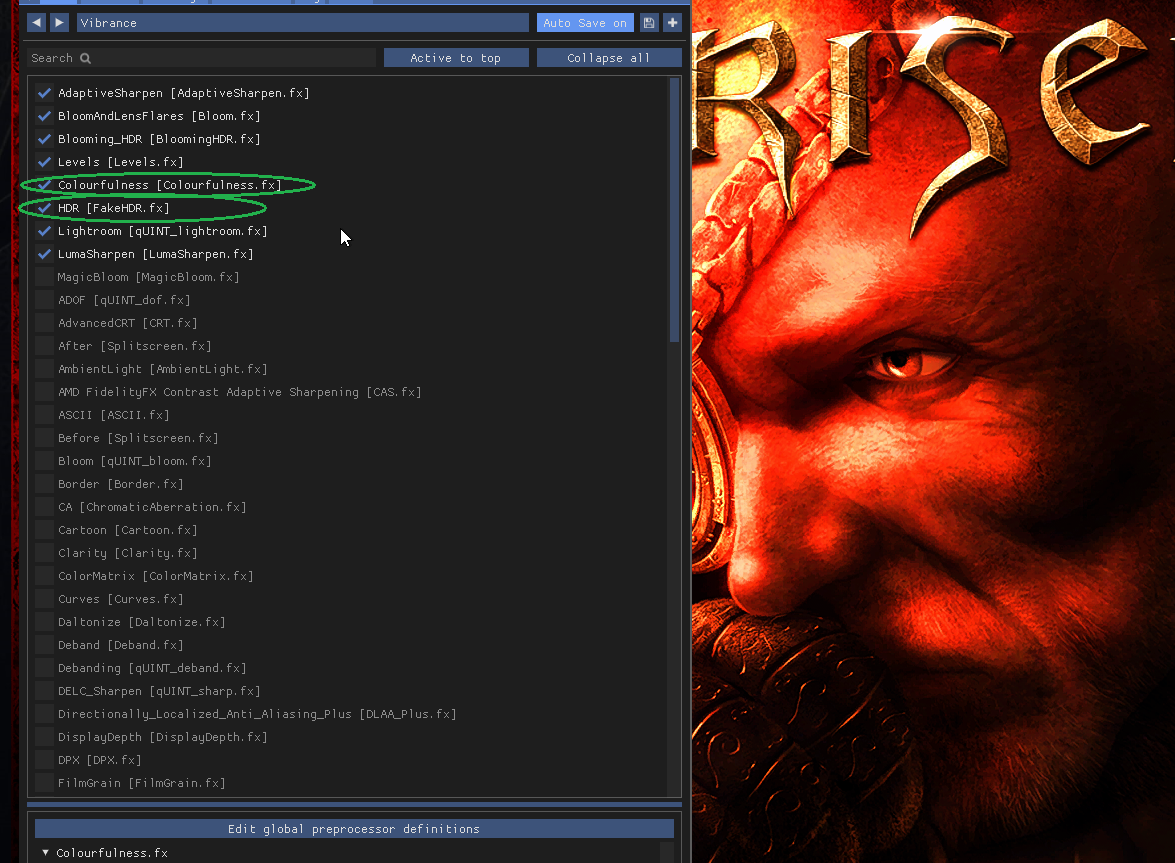
Task: Select the 'LumaSharpen [LumaSharpen.fx]' row text
Action: tap(156, 254)
